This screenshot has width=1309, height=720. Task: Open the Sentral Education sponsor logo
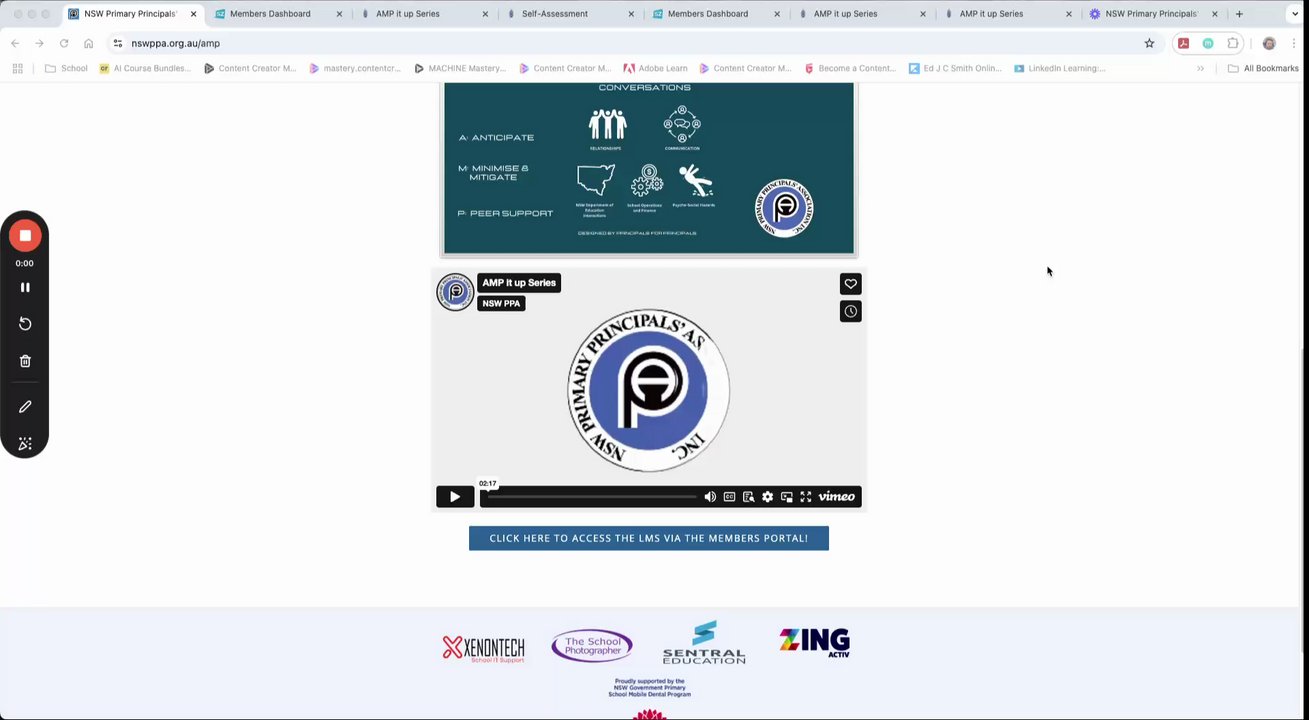tap(704, 643)
